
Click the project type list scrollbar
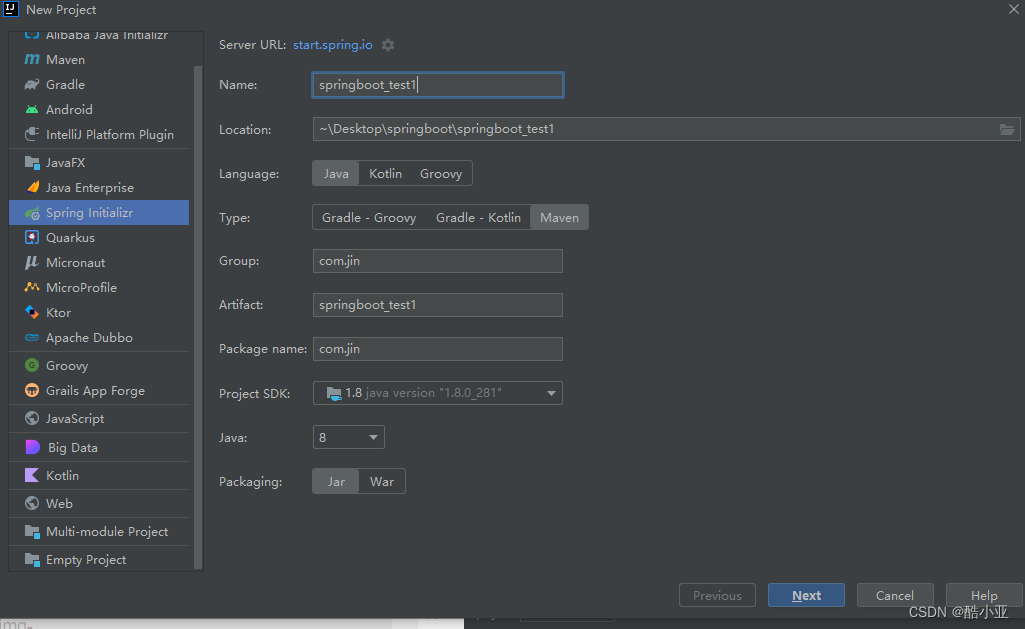198,317
